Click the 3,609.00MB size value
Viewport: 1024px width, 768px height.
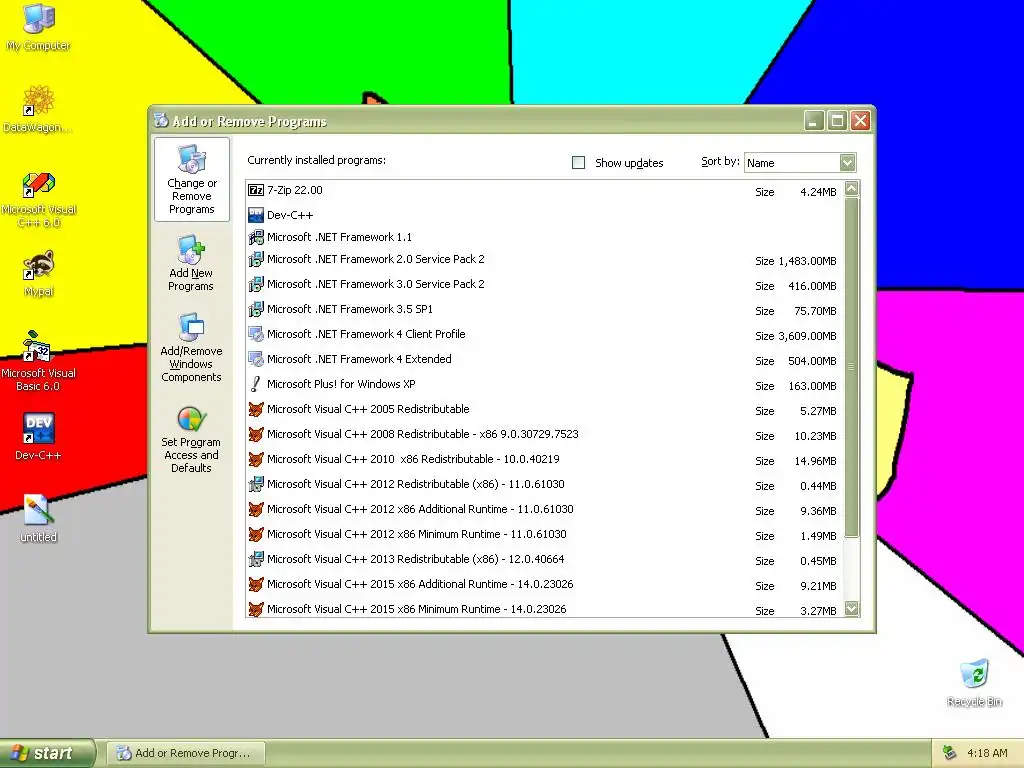pyautogui.click(x=807, y=336)
